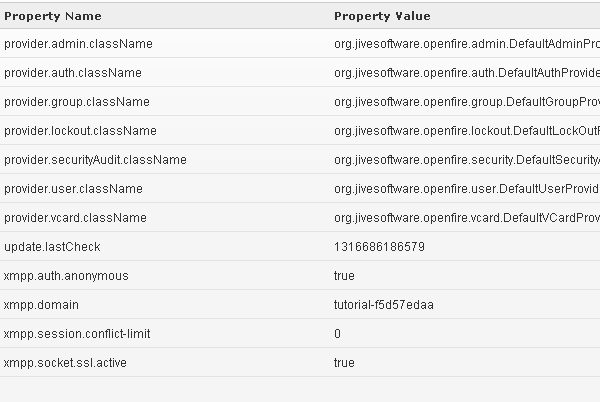
Task: Select provider.group.className property name
Action: 77,102
